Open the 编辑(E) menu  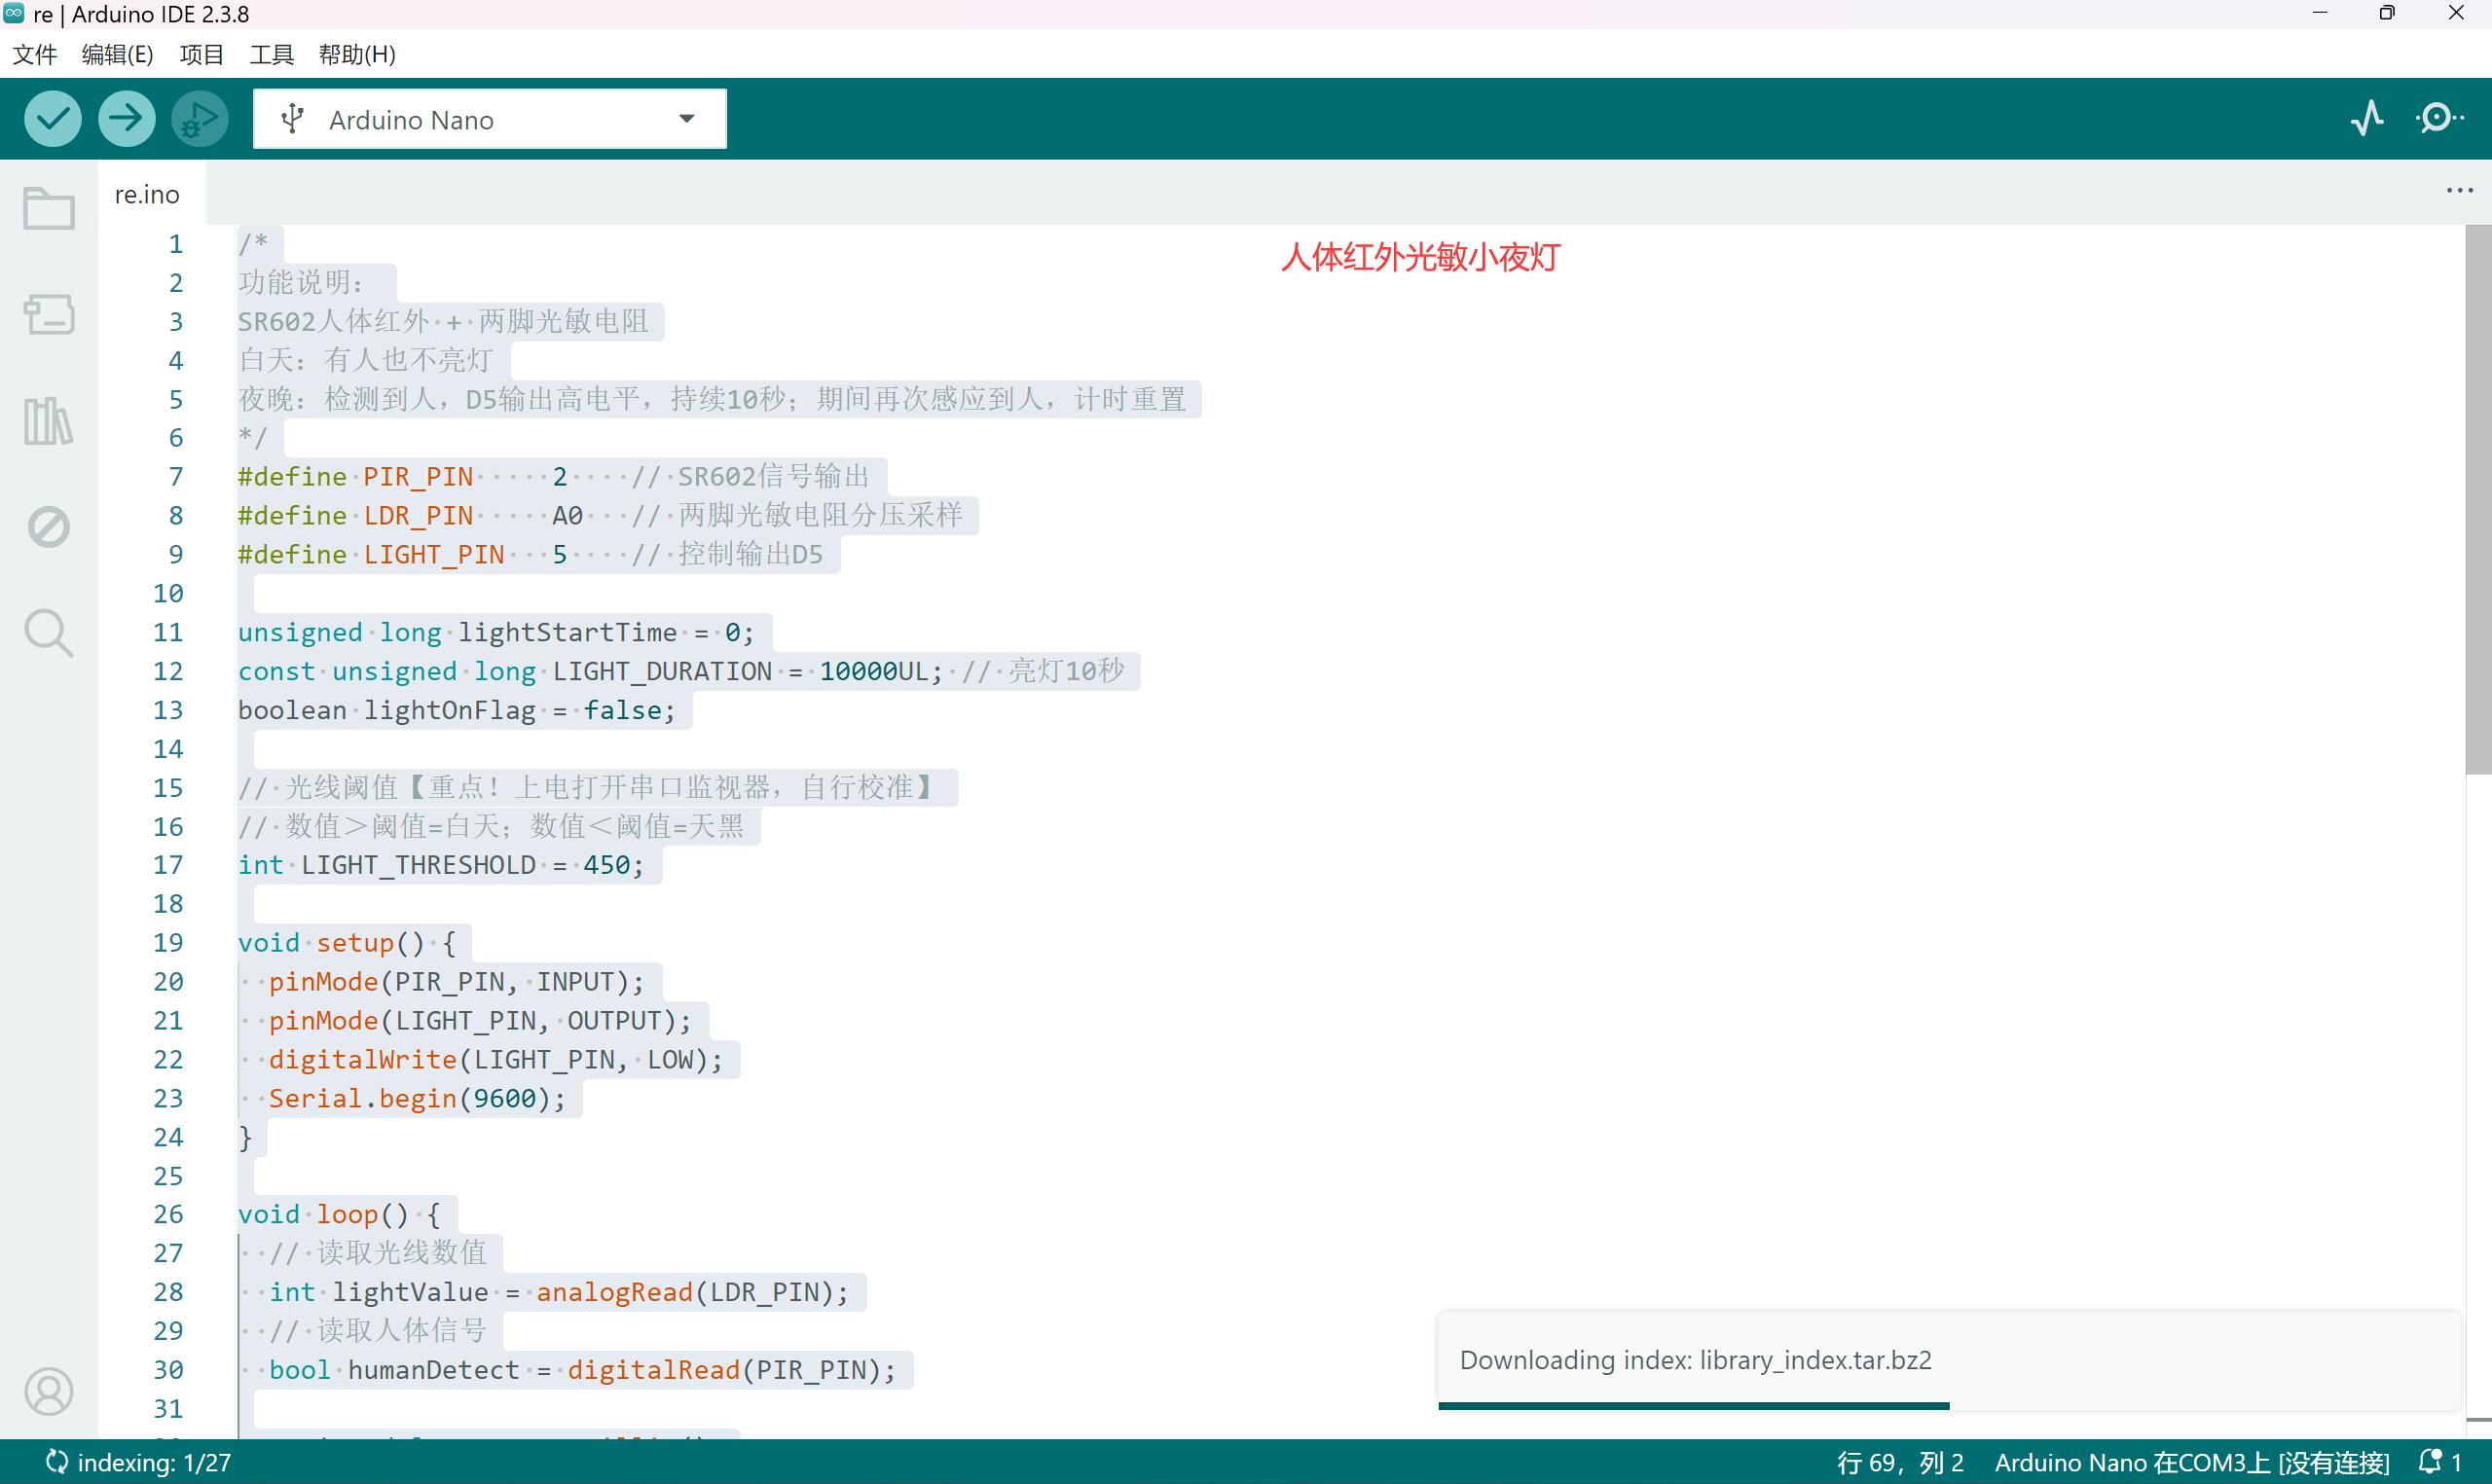pyautogui.click(x=117, y=54)
